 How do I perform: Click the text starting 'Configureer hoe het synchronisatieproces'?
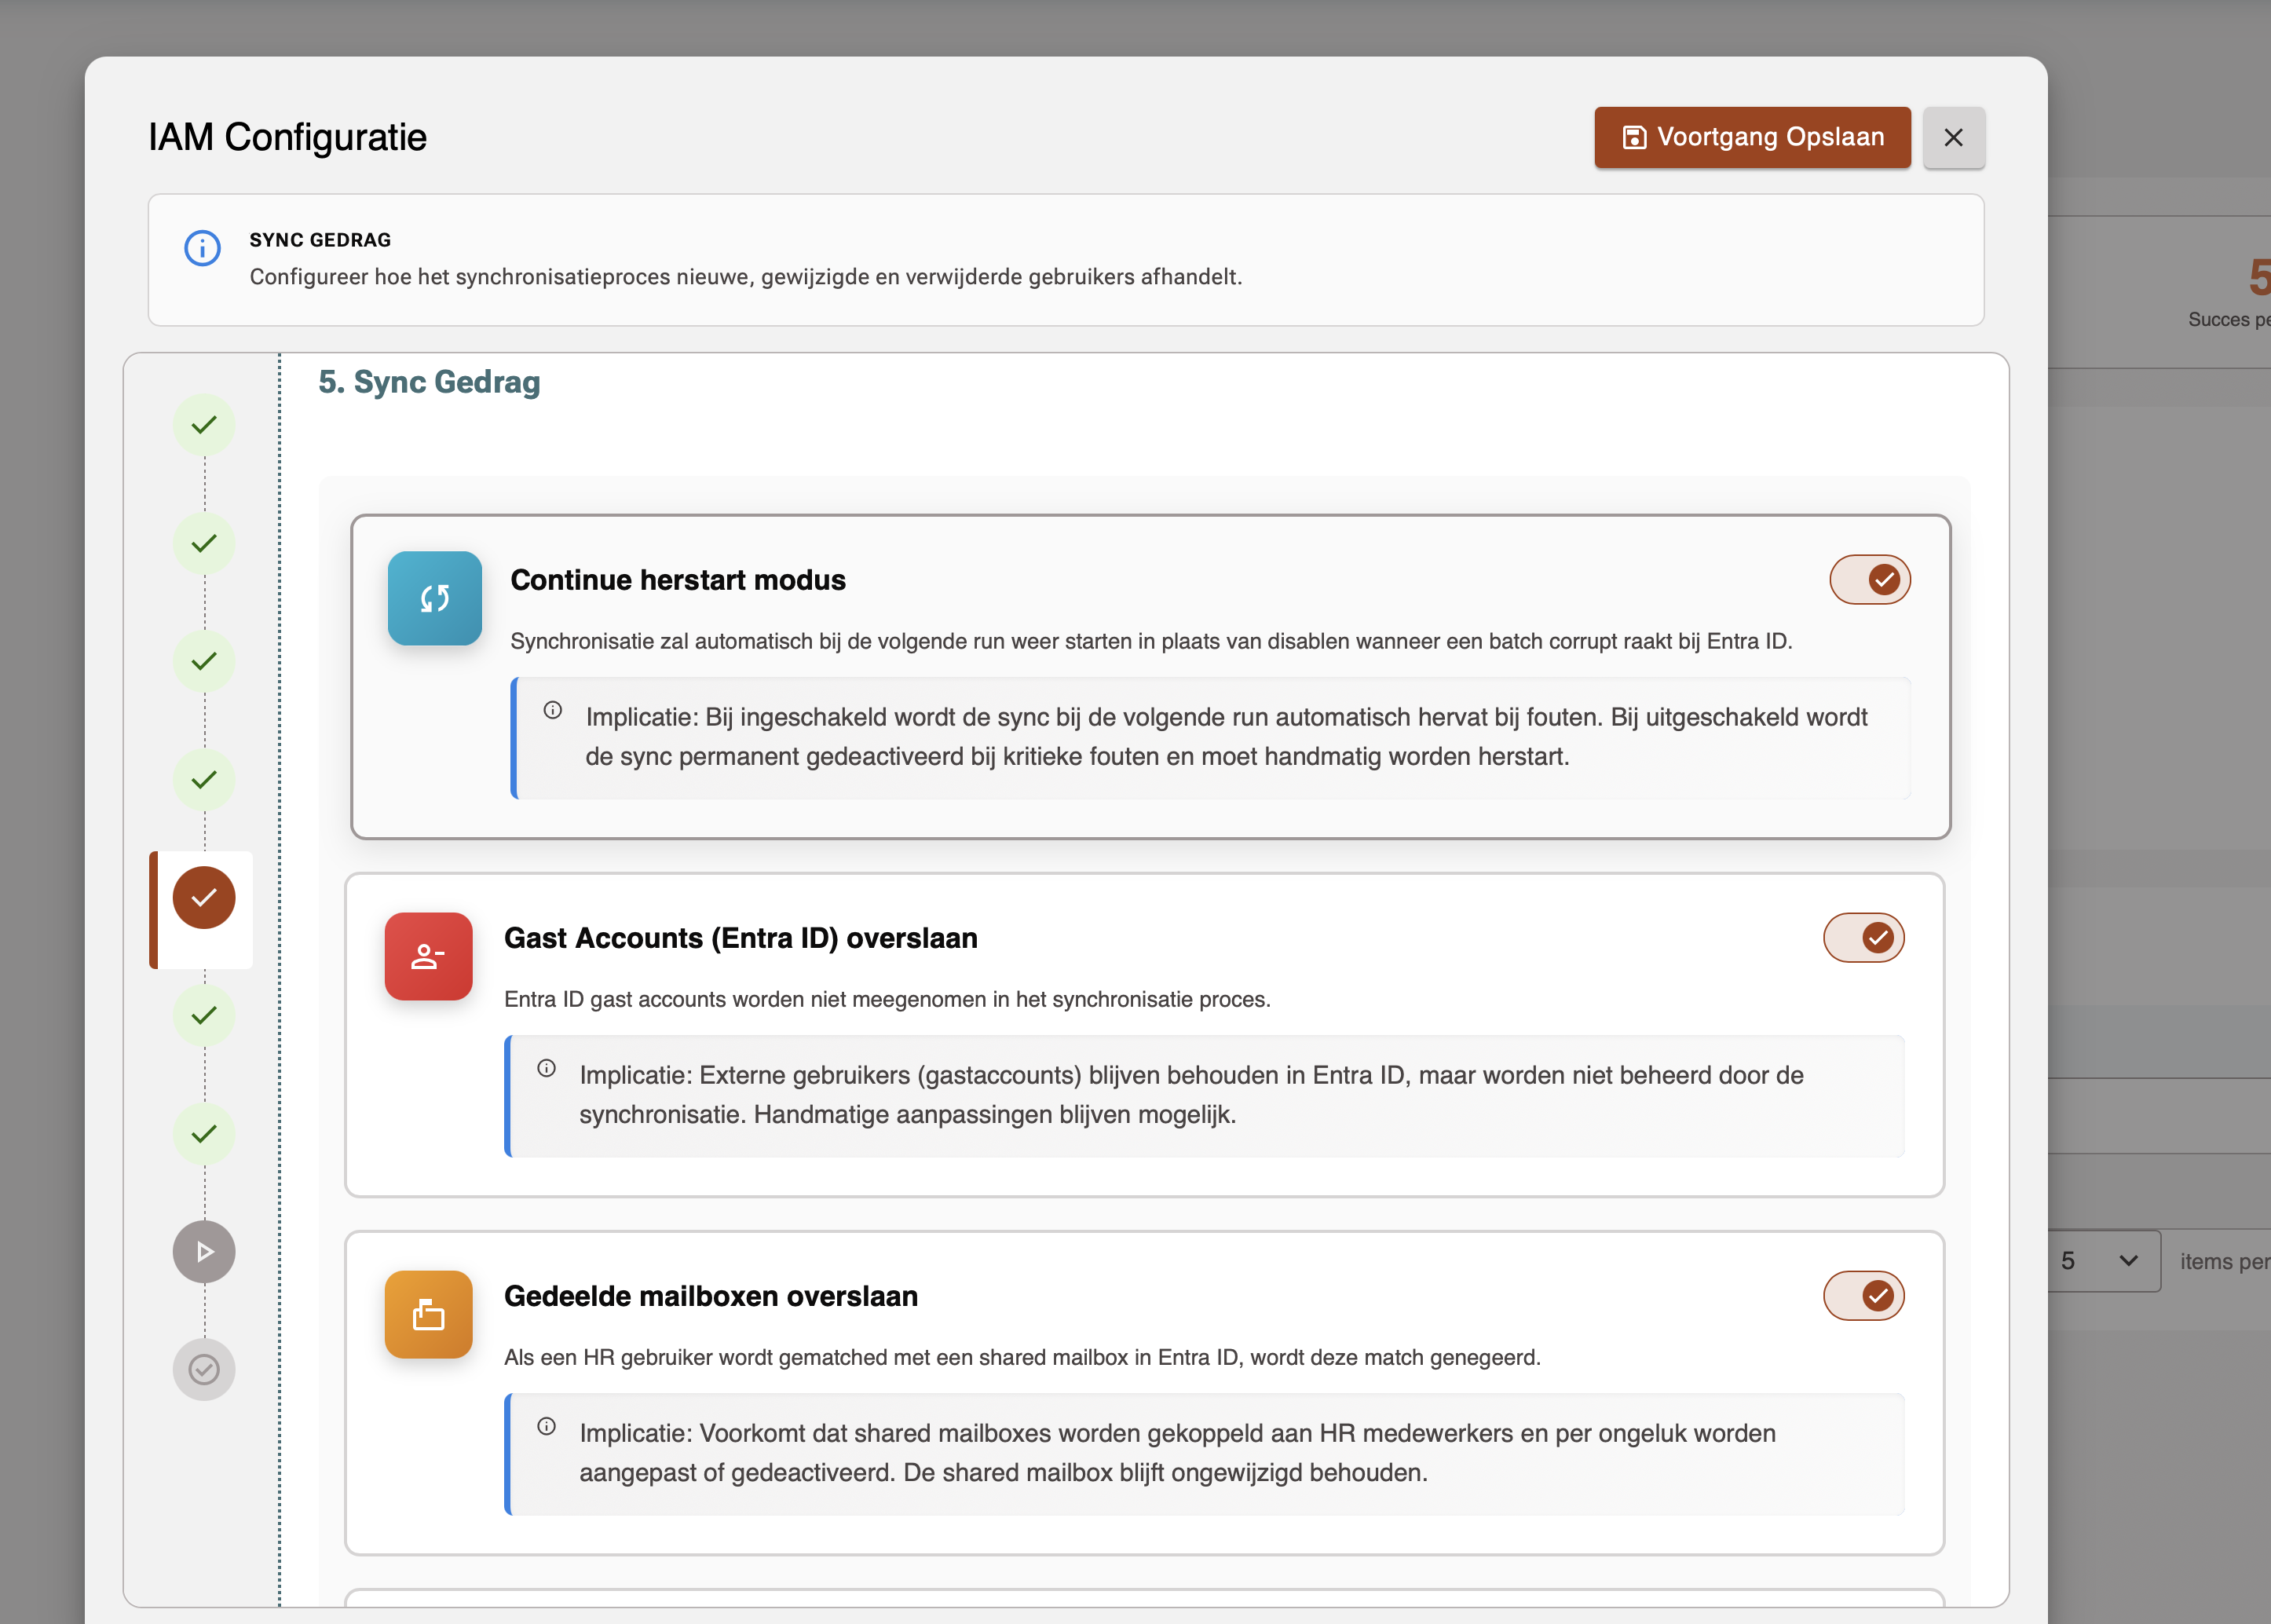coord(746,277)
